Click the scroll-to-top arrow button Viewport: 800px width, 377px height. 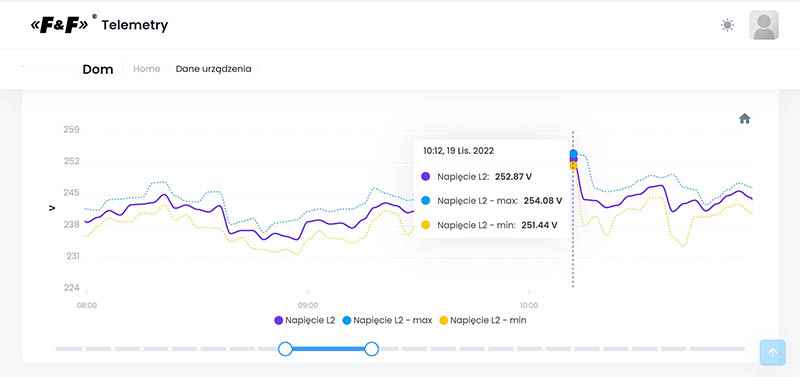click(x=772, y=353)
